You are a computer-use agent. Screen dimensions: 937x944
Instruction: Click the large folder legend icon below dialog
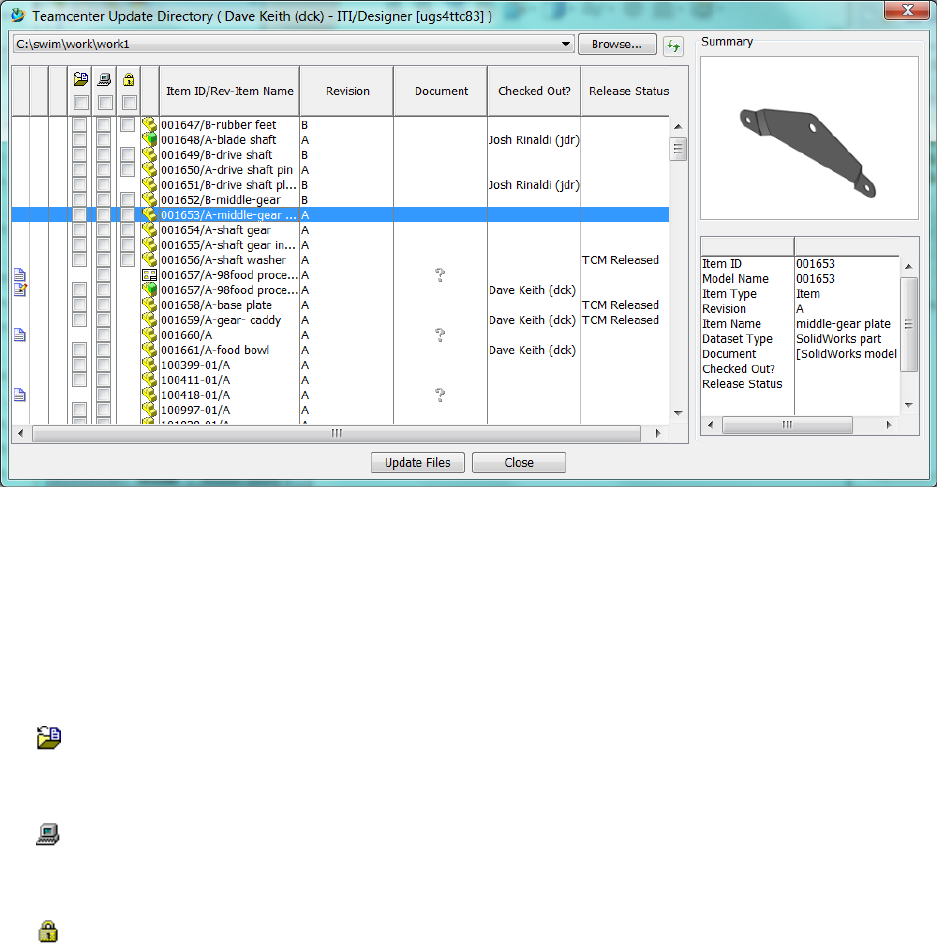49,738
